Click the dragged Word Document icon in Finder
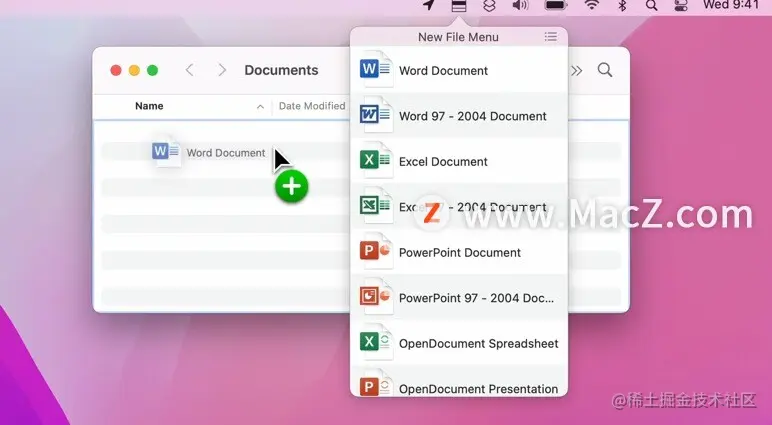This screenshot has width=772, height=425. [166, 152]
